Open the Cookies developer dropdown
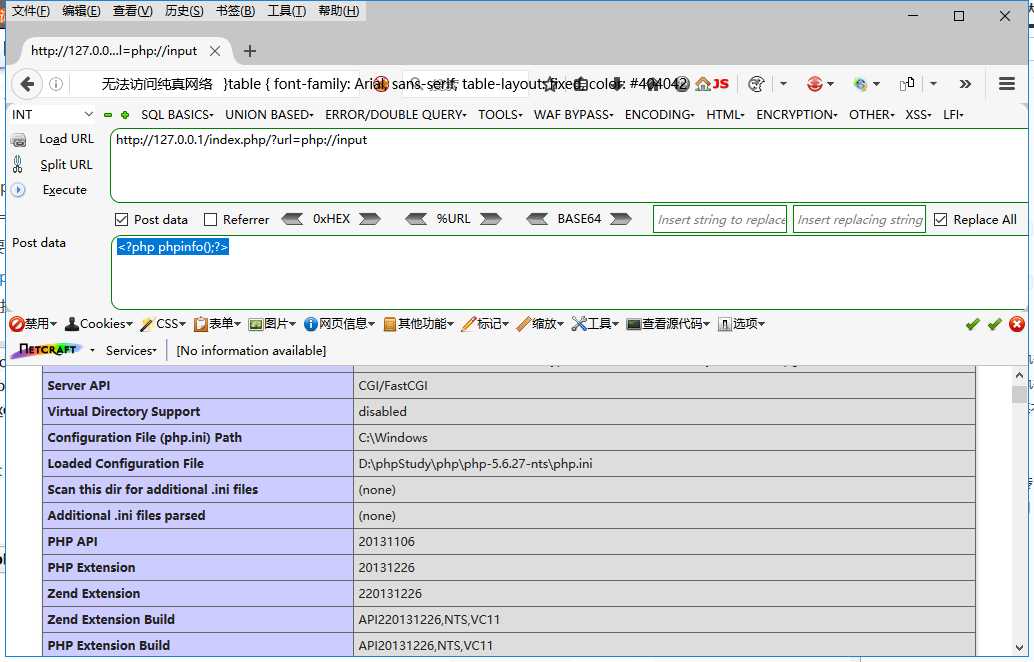1034x662 pixels. click(99, 324)
